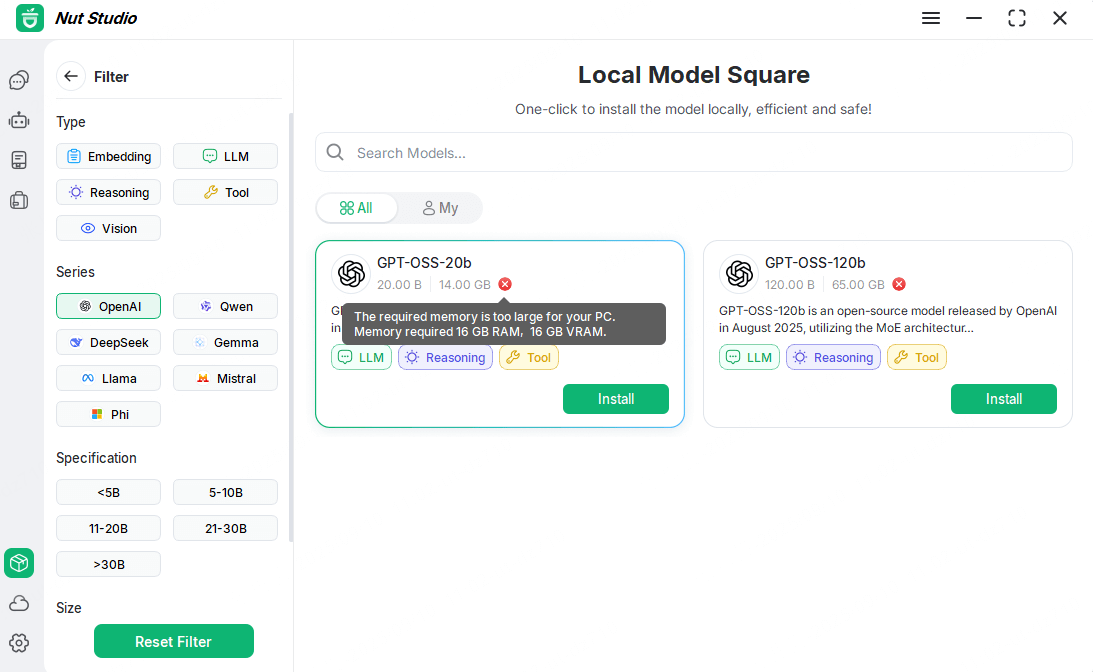Screen dimensions: 1093x672
Task: Click the search magnifier icon
Action: (x=335, y=152)
